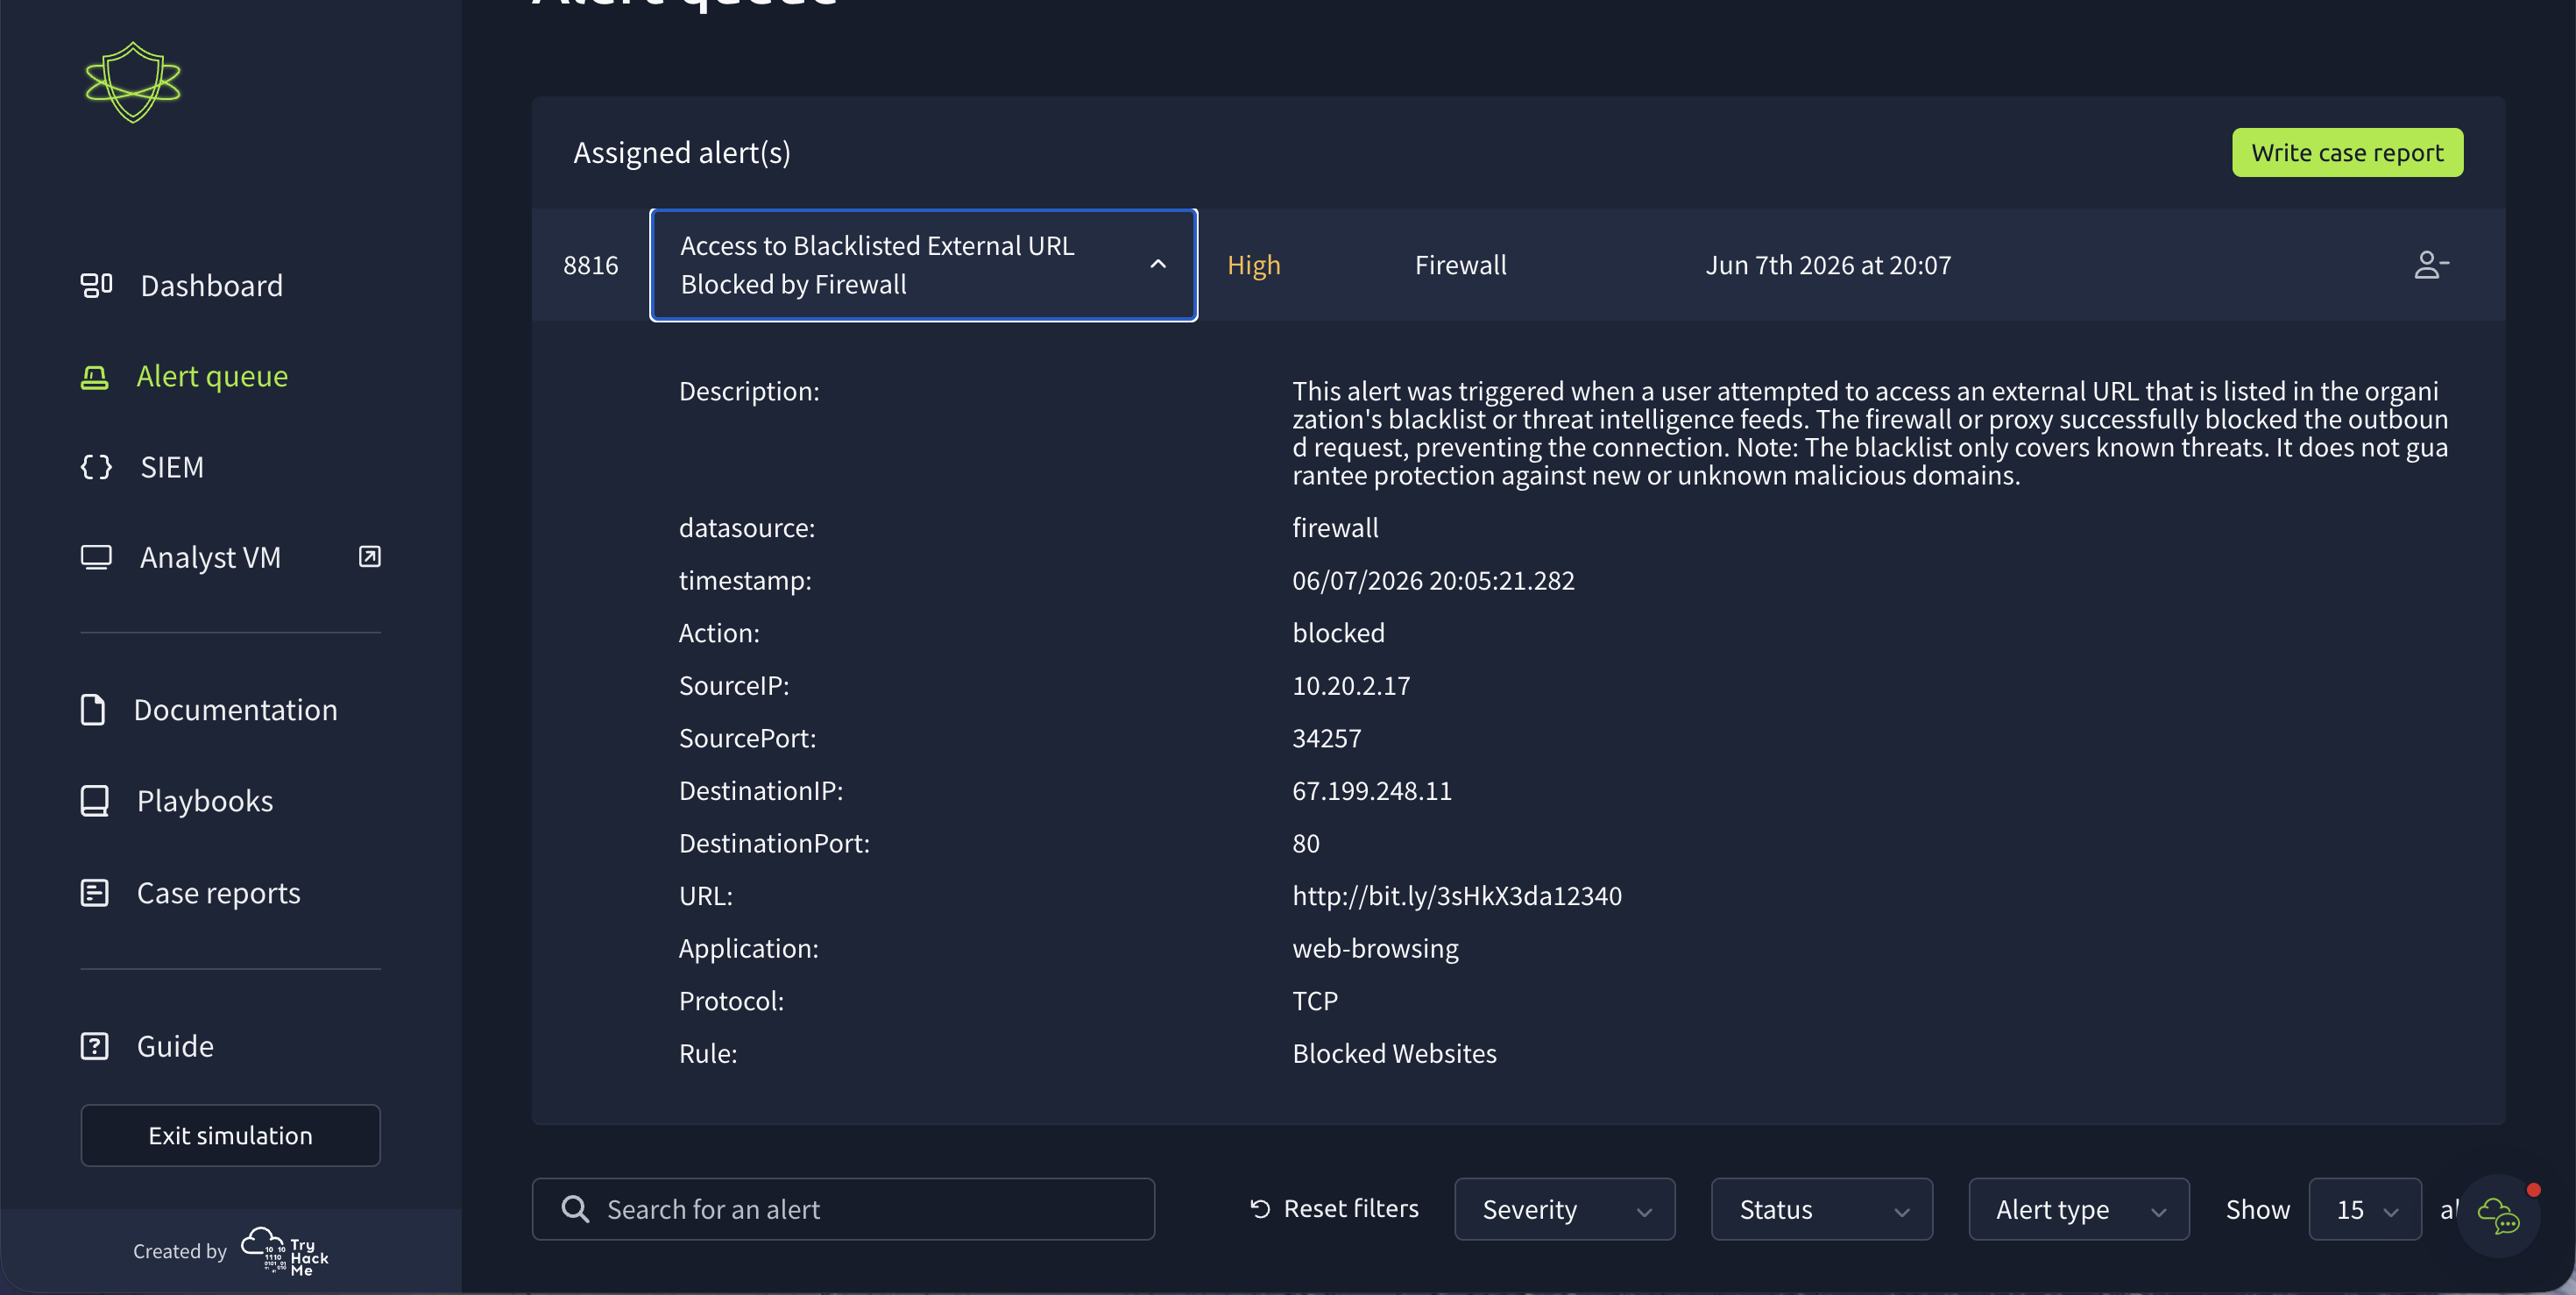Click the Firewall alert type cell
This screenshot has height=1295, width=2576.
click(x=1460, y=265)
